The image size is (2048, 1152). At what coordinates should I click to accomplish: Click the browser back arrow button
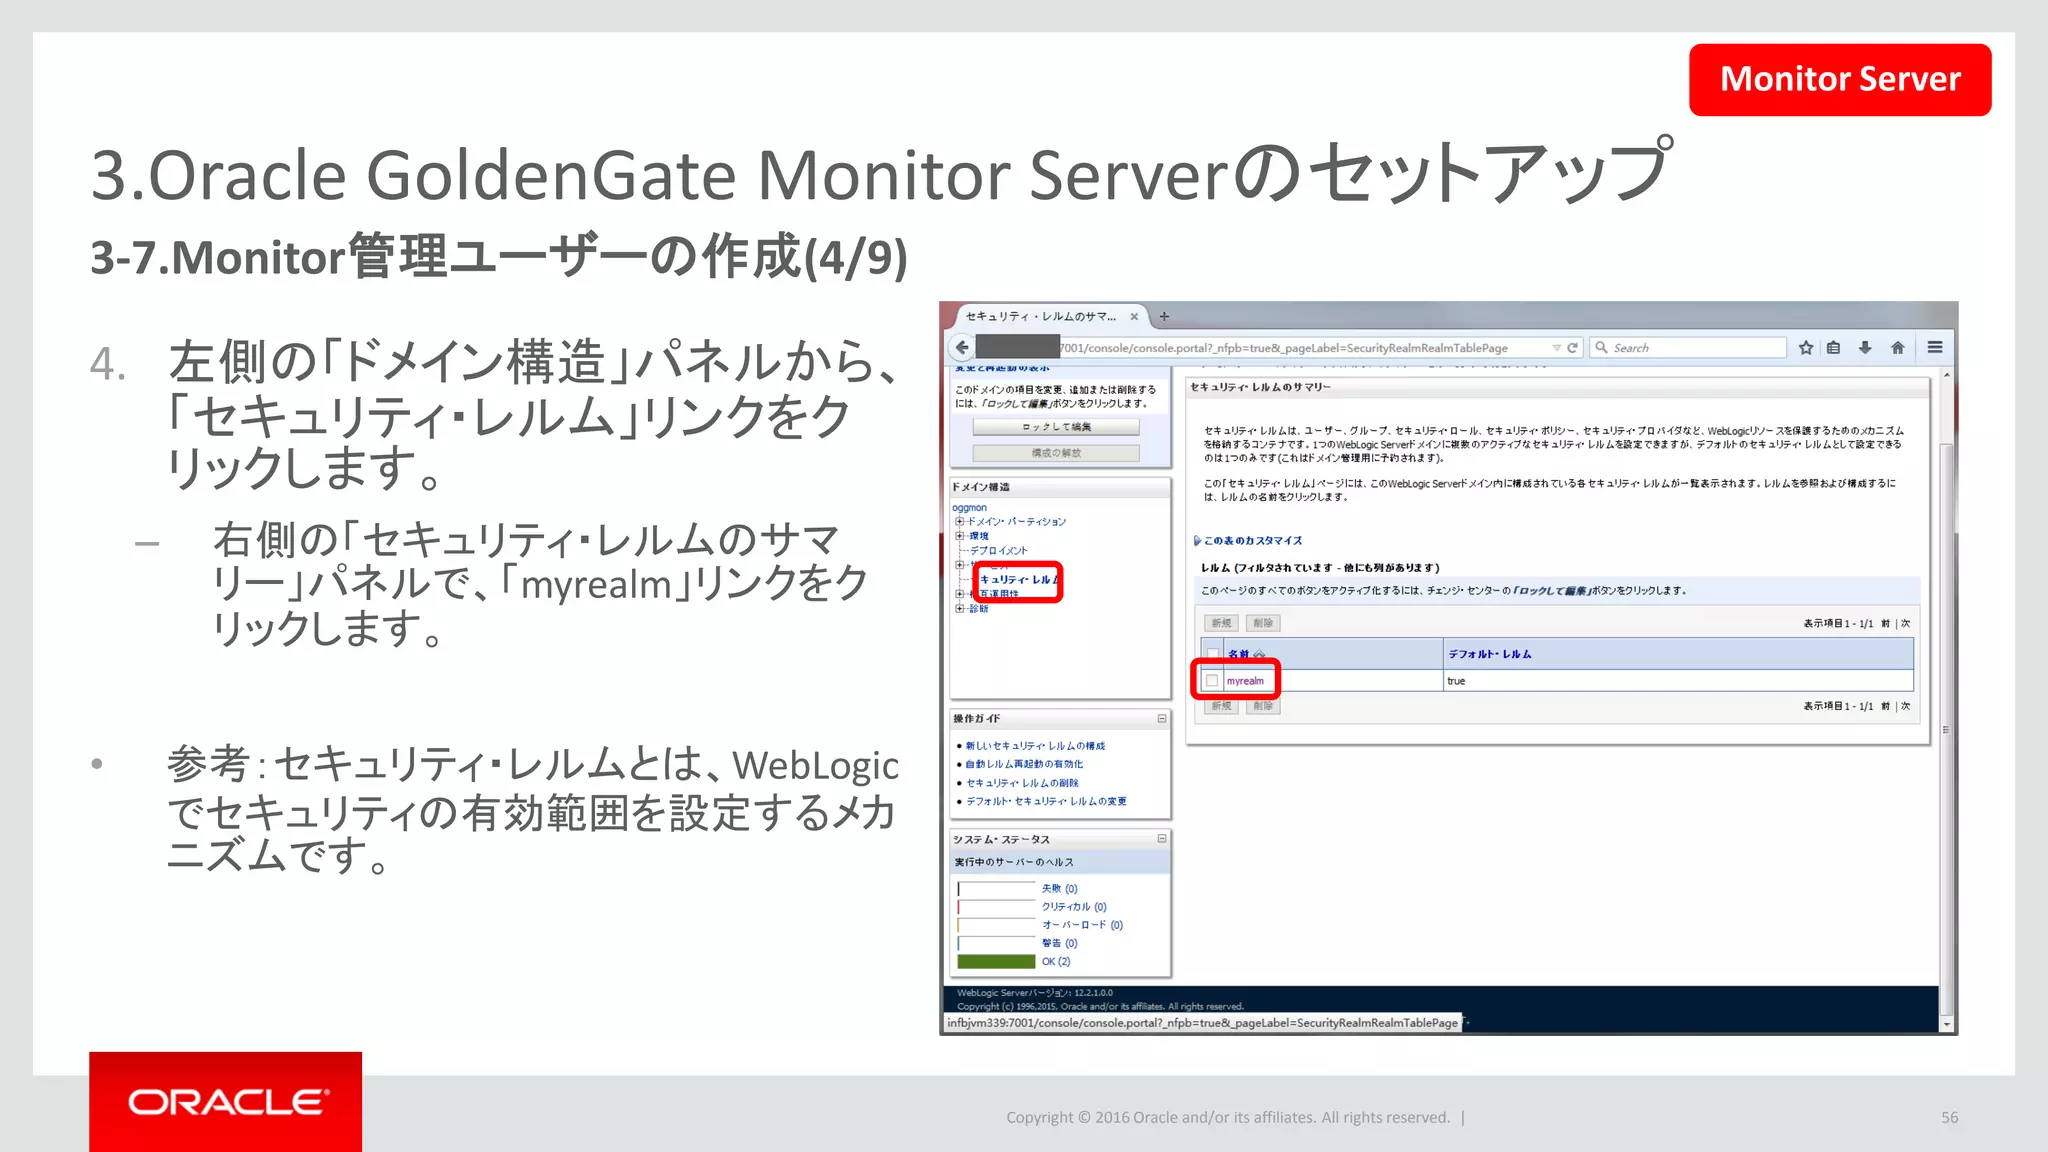pyautogui.click(x=962, y=347)
